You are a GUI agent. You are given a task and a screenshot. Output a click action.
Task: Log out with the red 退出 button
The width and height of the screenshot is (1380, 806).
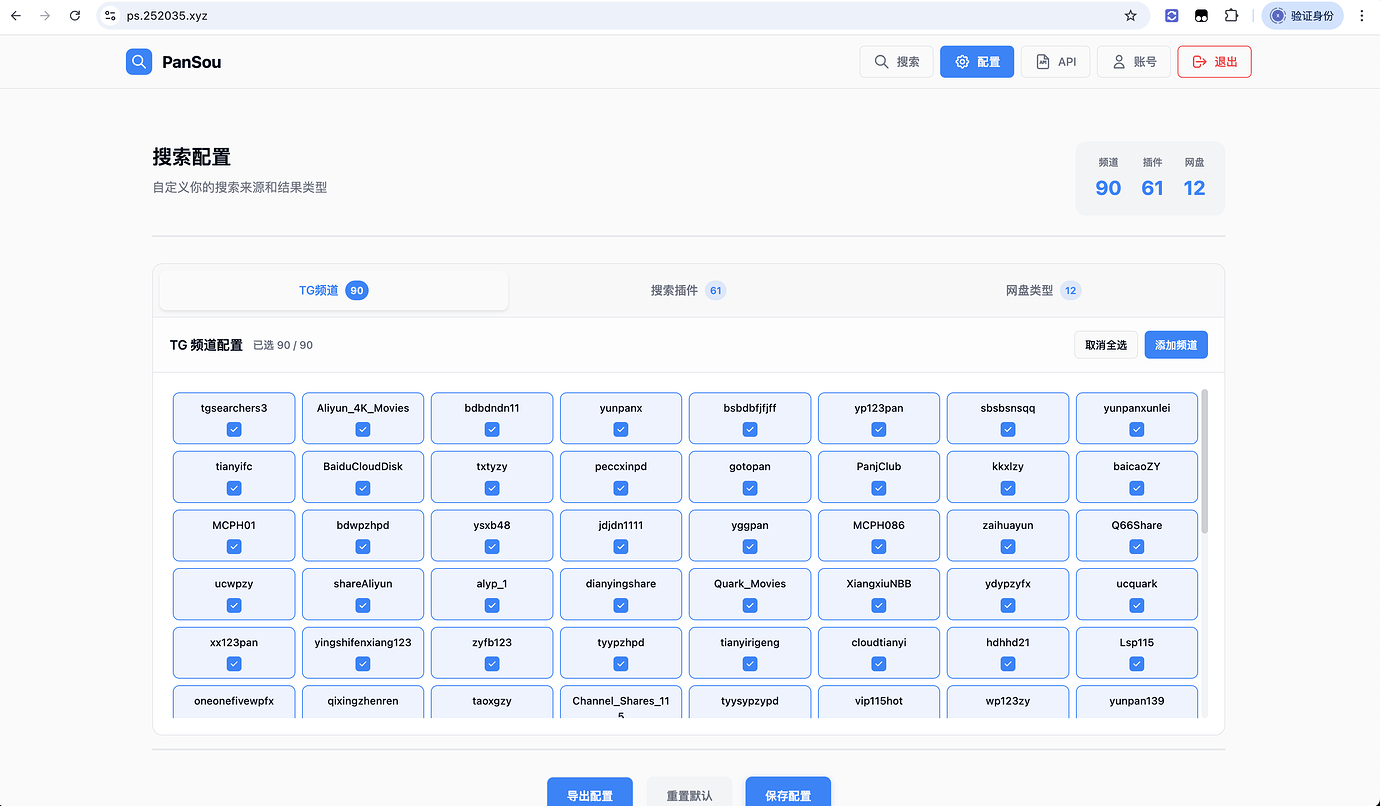coord(1214,62)
